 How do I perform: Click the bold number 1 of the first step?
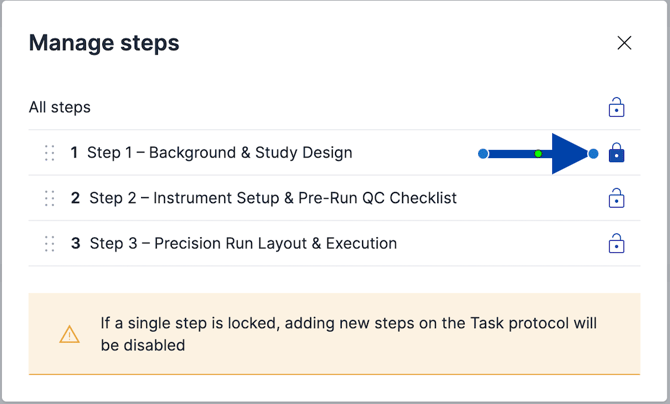(x=74, y=153)
